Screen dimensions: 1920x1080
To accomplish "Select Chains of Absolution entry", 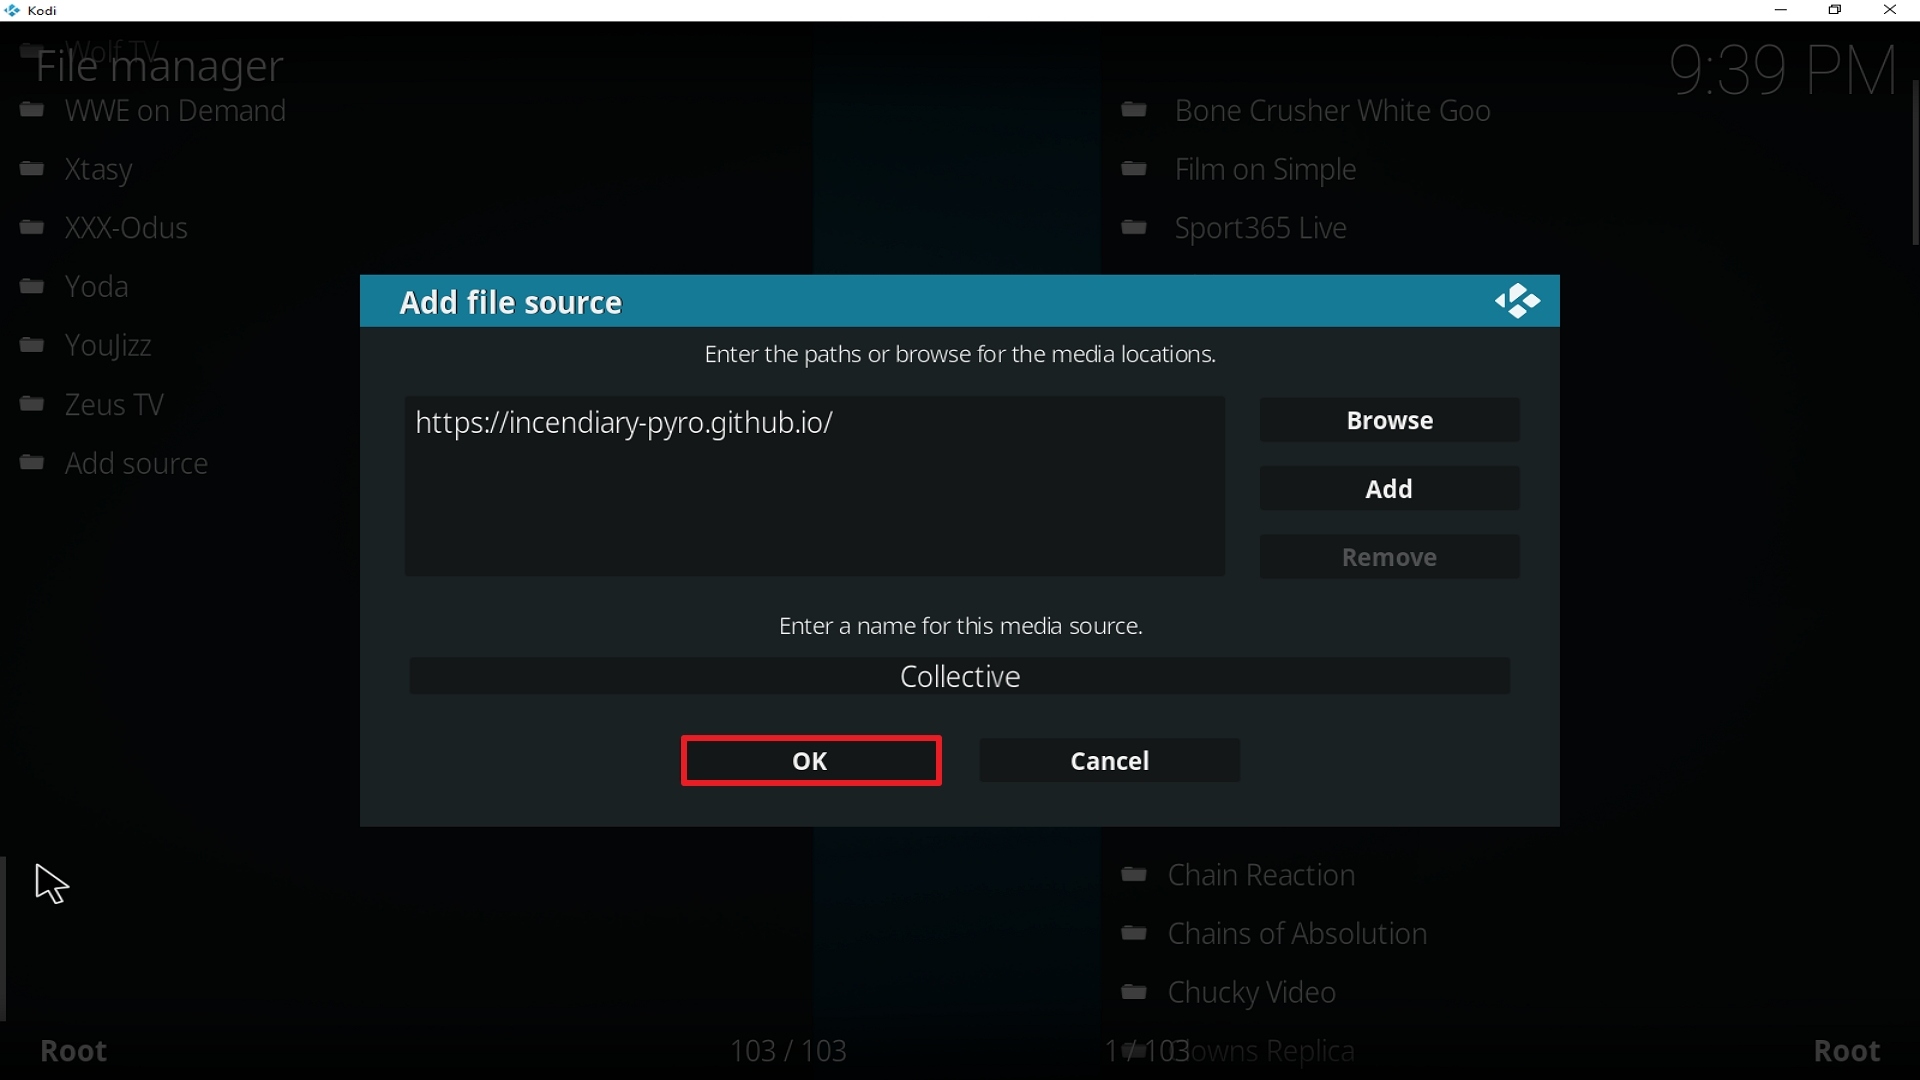I will tap(1298, 935).
